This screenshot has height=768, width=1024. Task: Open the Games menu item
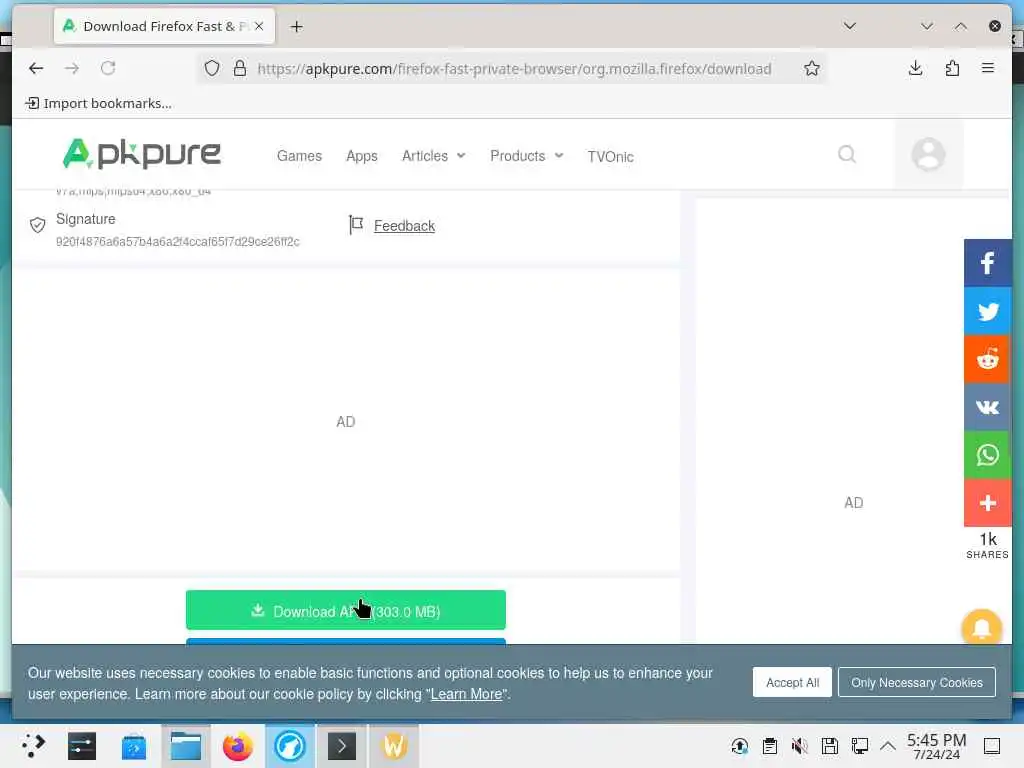point(299,156)
